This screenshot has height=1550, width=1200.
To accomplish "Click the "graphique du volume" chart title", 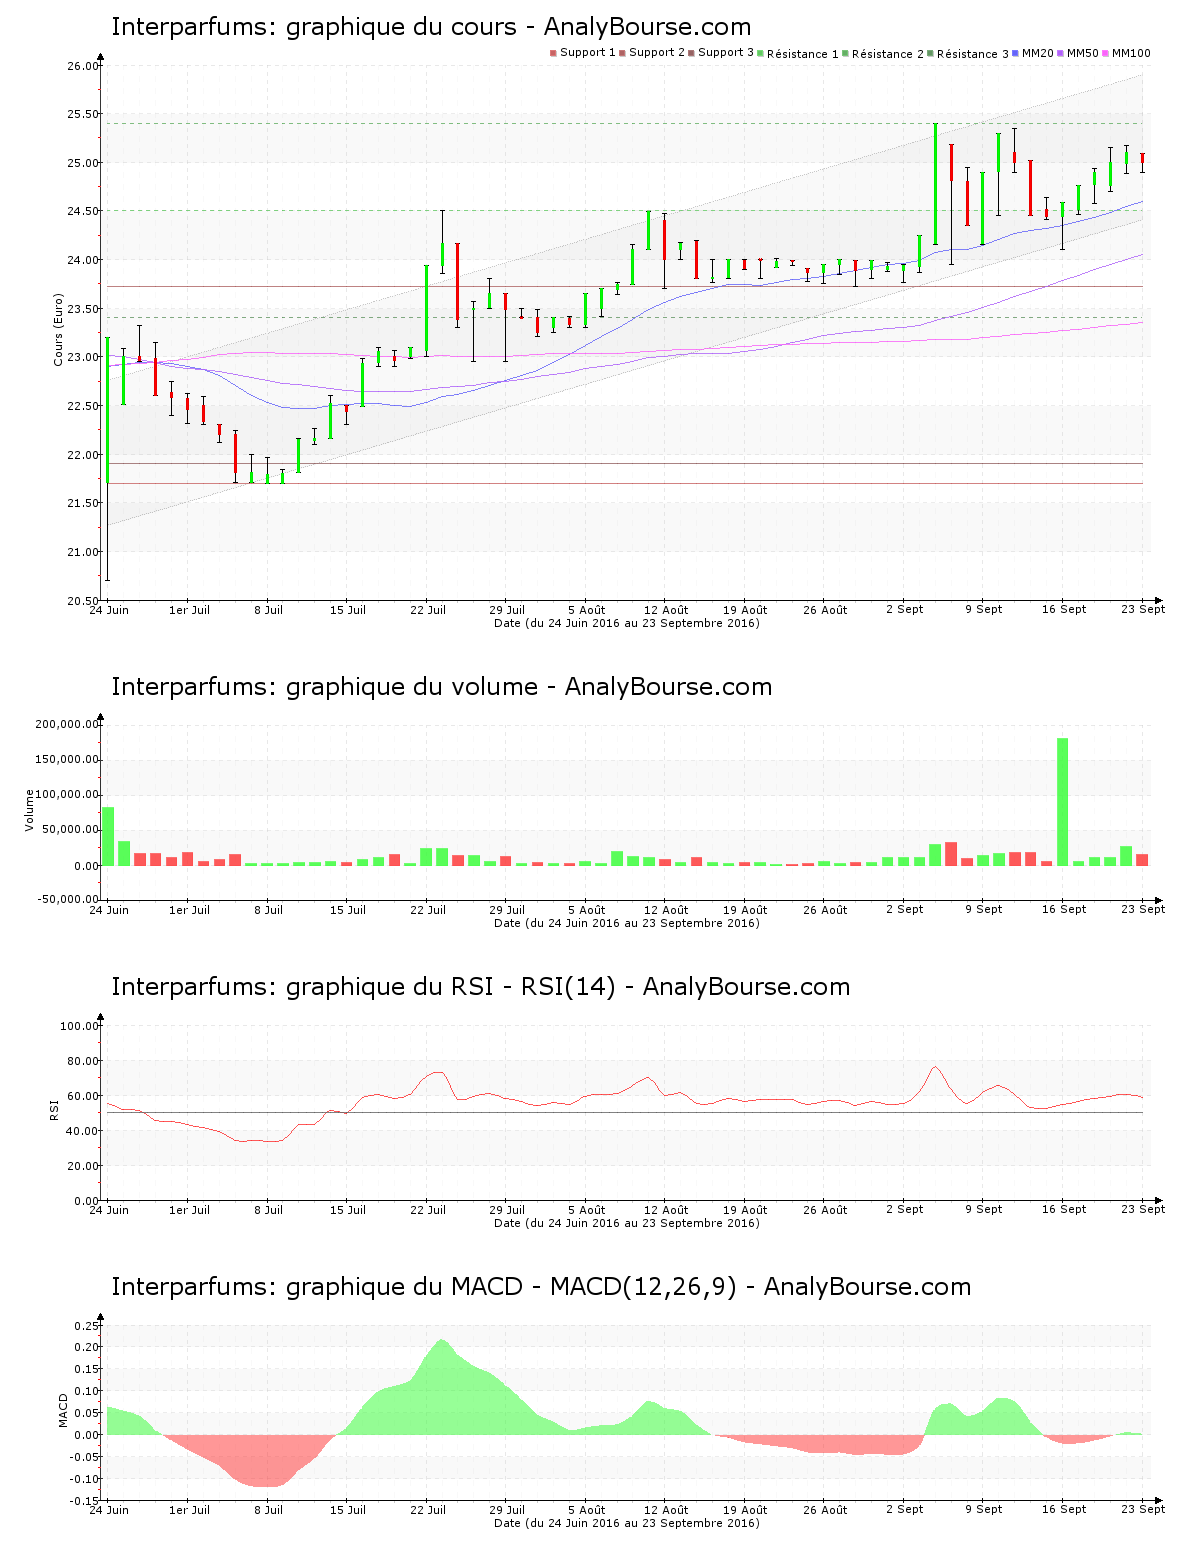I will 441,687.
